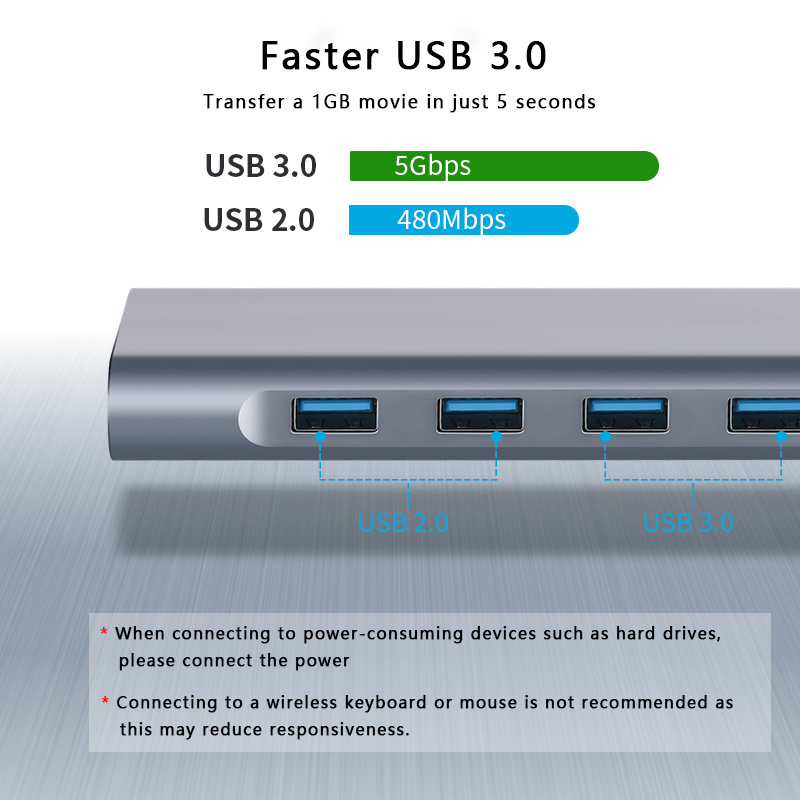The image size is (800, 800).
Task: Click the 1GB movie transfer subtitle
Action: tap(399, 102)
